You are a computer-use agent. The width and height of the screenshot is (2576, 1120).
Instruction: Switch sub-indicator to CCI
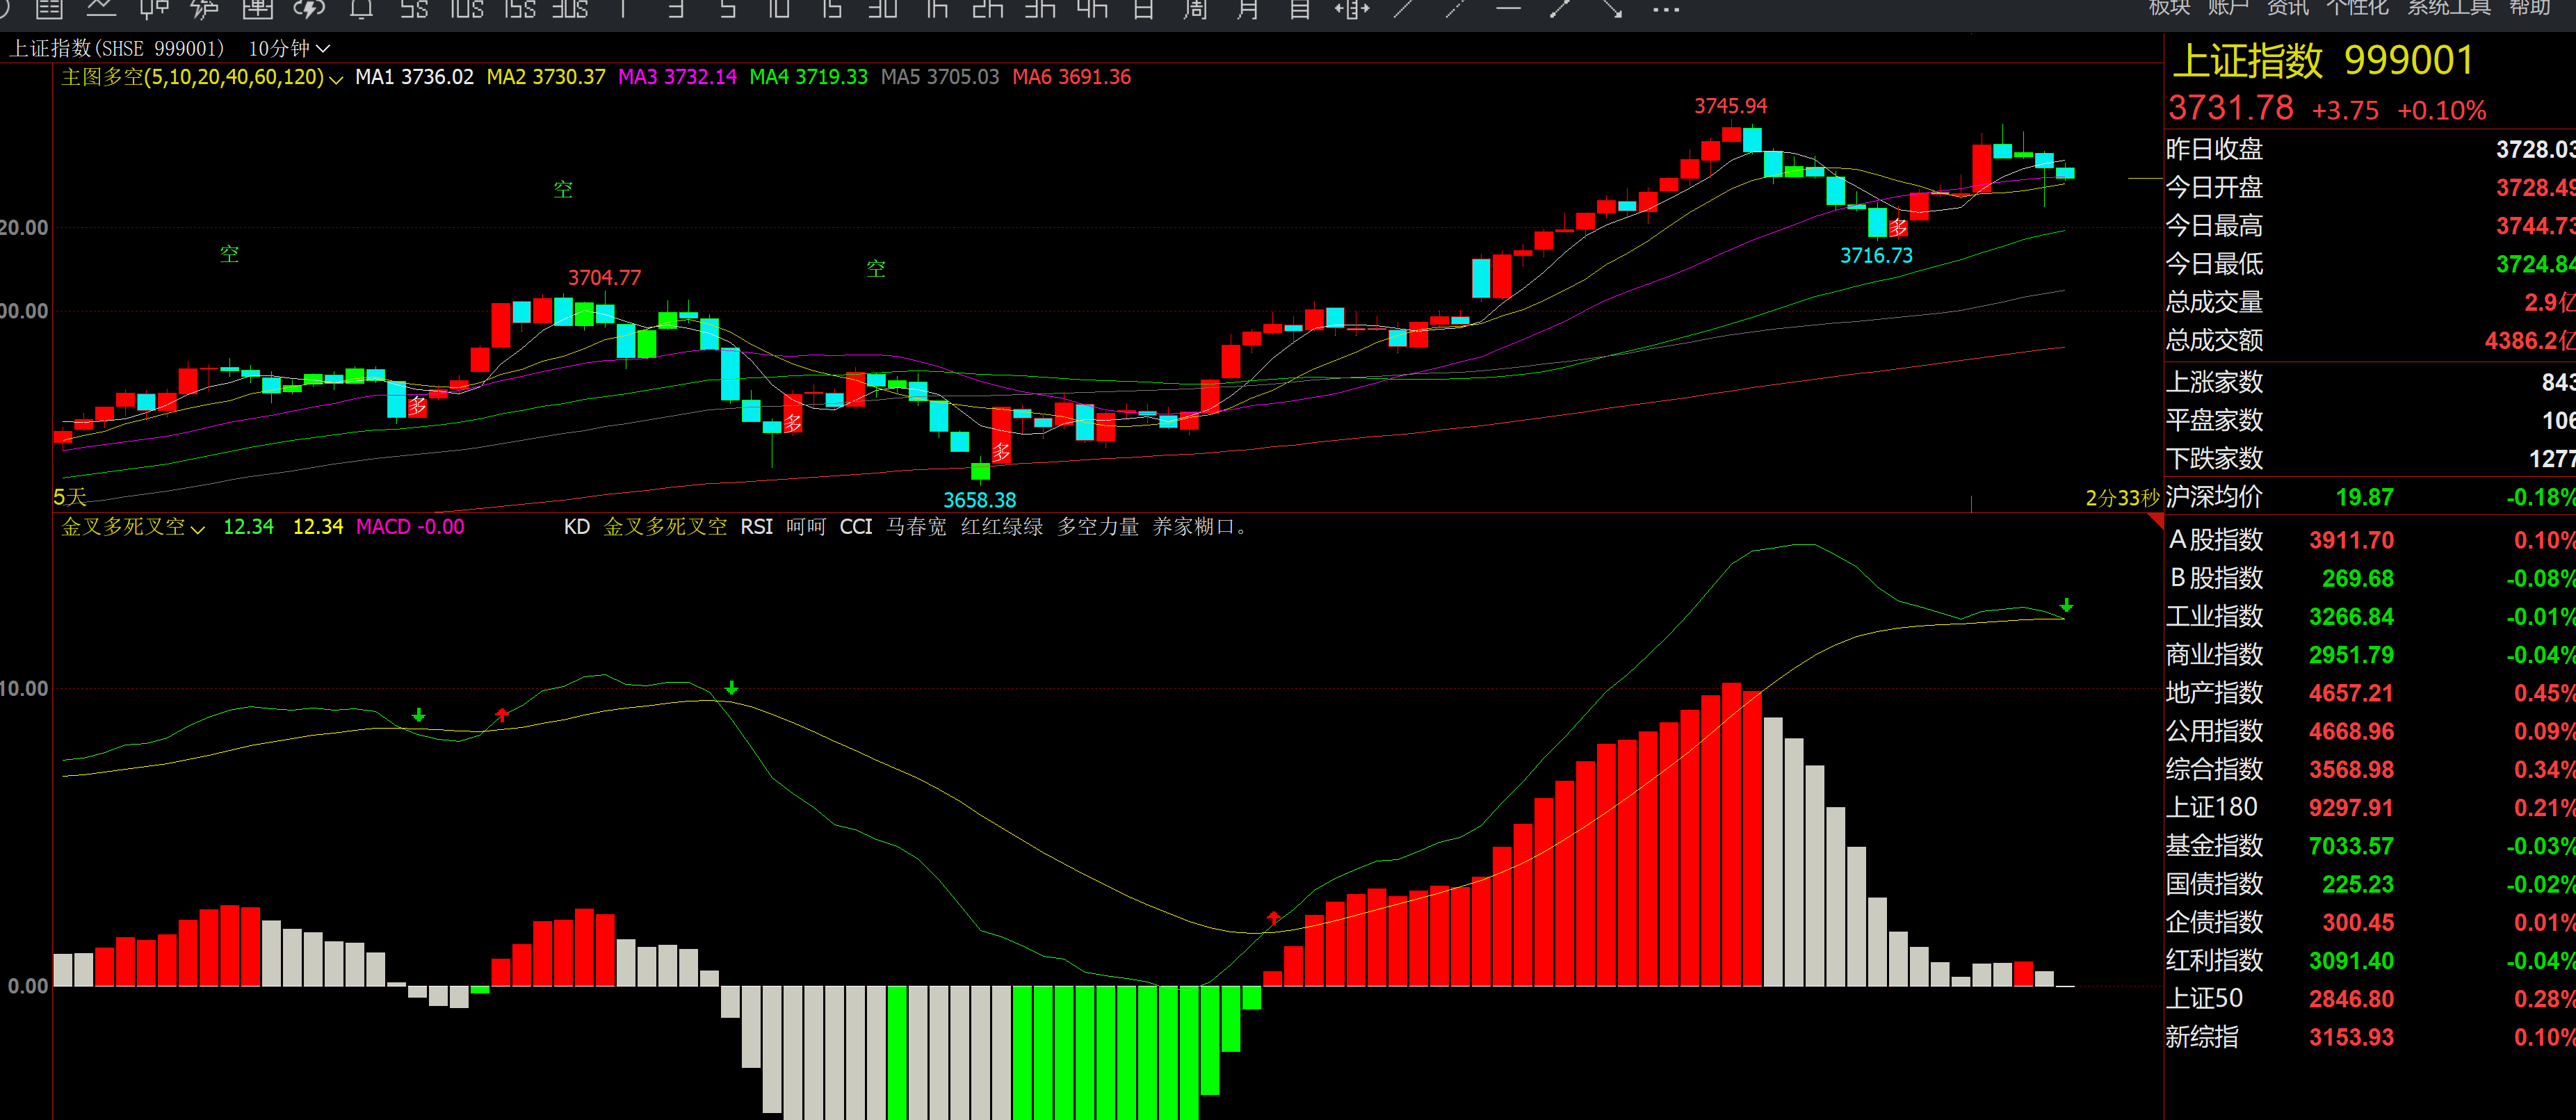click(x=856, y=527)
